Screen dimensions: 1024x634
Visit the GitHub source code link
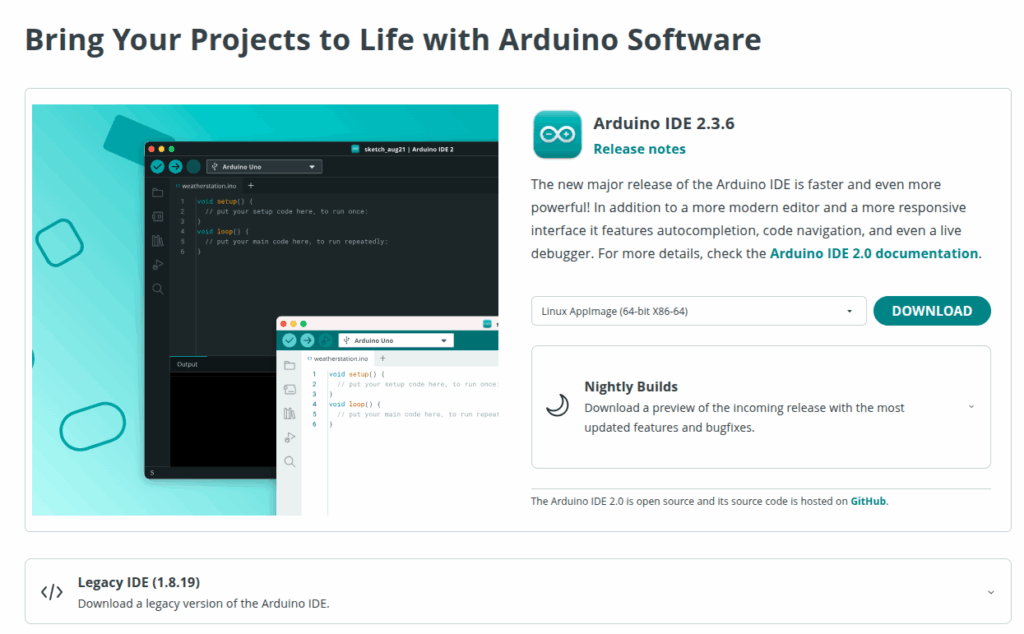point(868,501)
